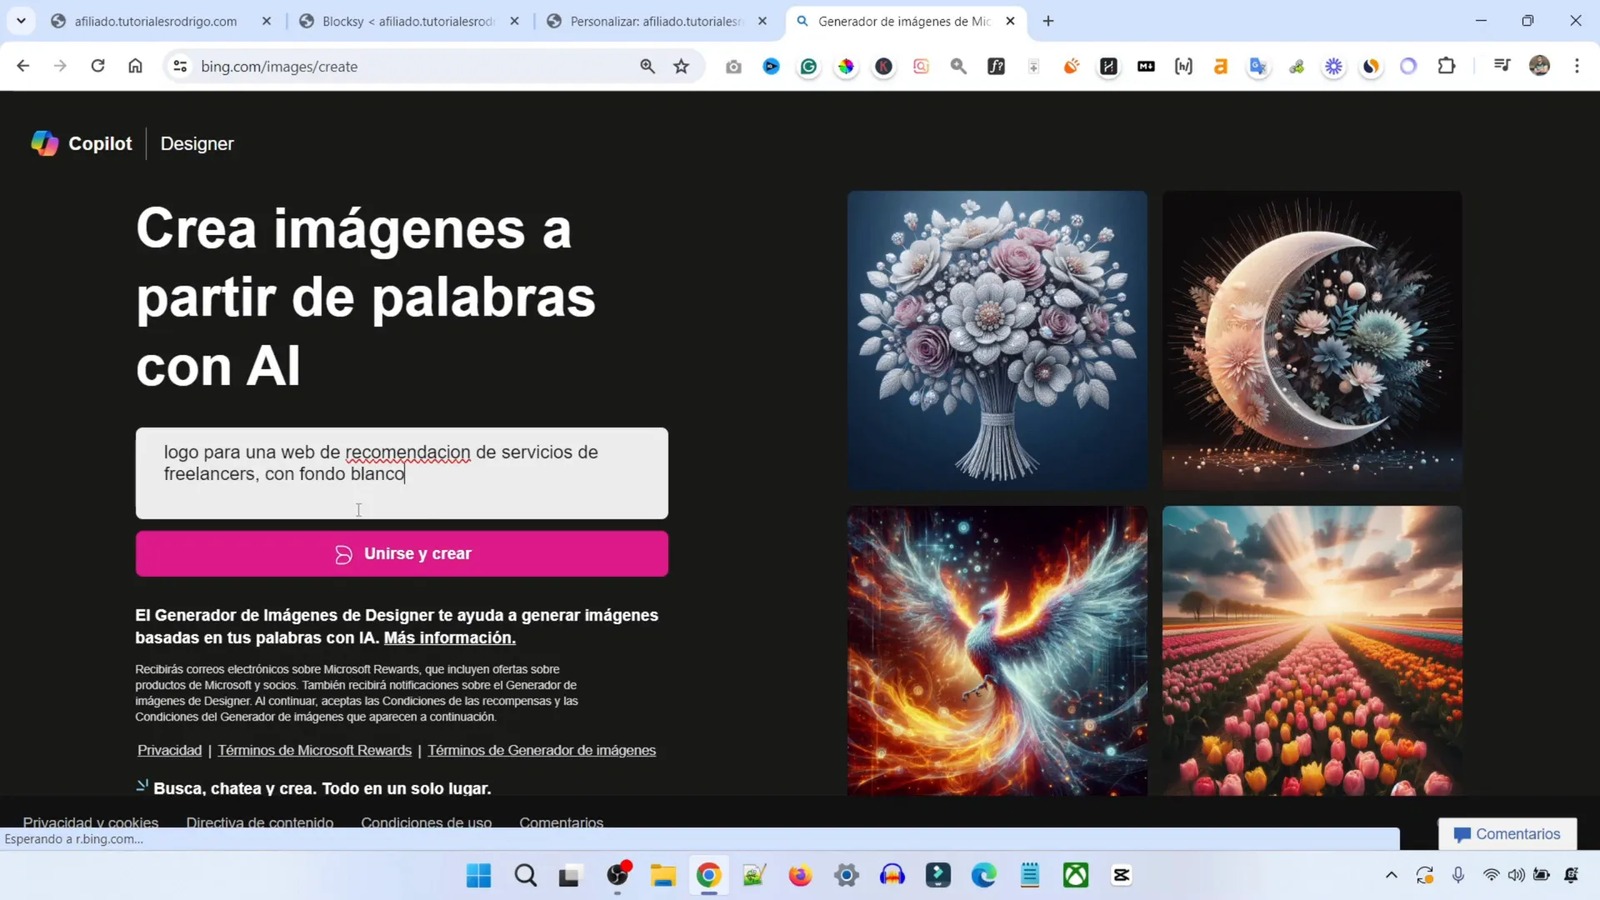The image size is (1600, 900).
Task: Click the Chrome profile avatar icon
Action: point(1538,66)
